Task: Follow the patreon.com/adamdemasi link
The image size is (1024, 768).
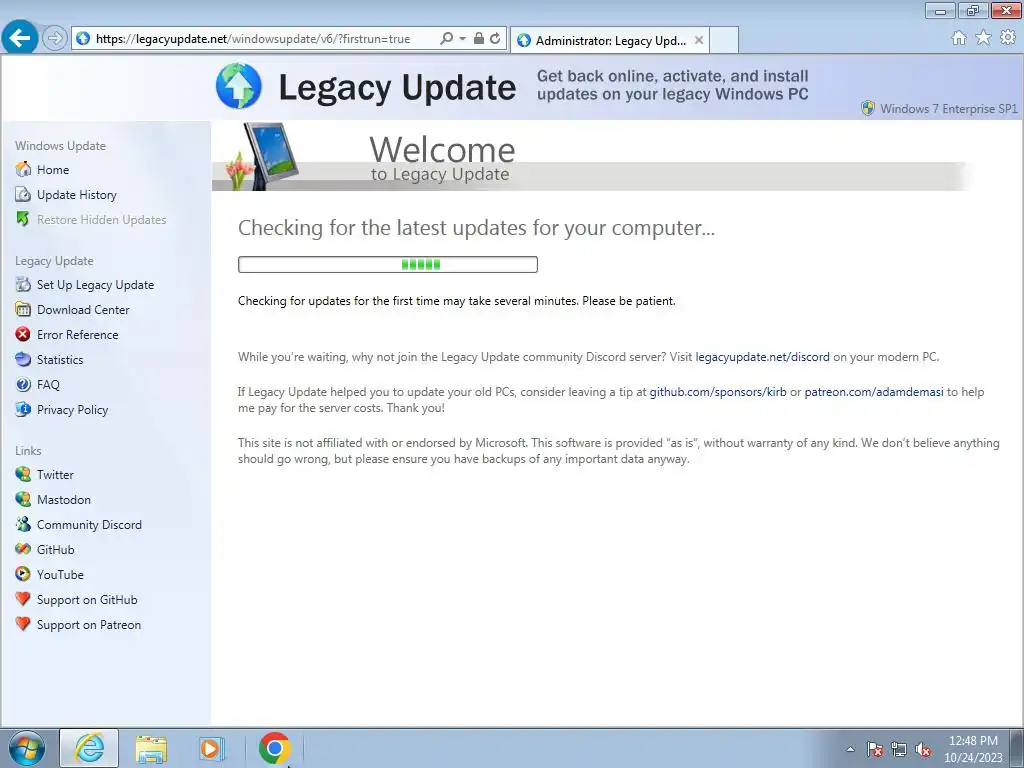Action: (x=874, y=392)
